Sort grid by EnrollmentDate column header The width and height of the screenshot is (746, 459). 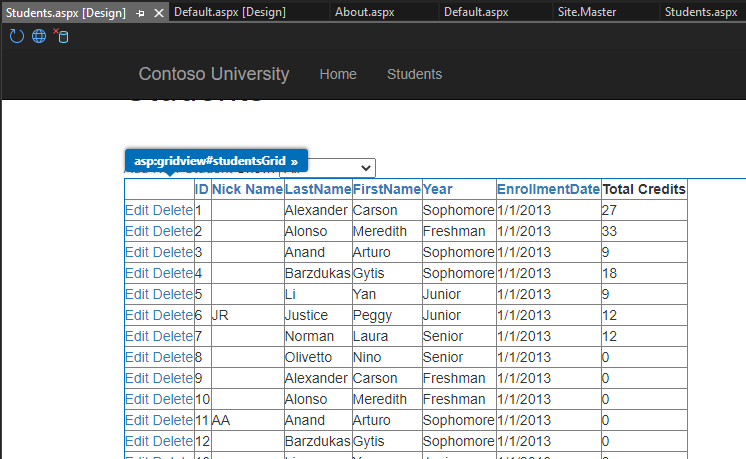pyautogui.click(x=548, y=189)
